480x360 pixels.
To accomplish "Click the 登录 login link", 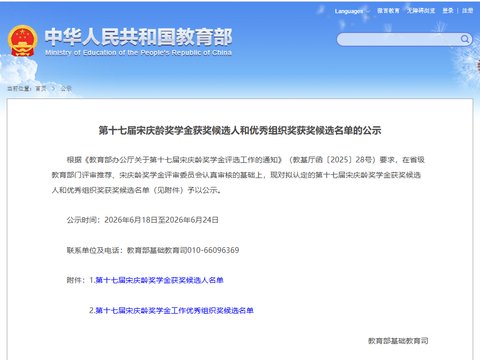I will coord(448,11).
